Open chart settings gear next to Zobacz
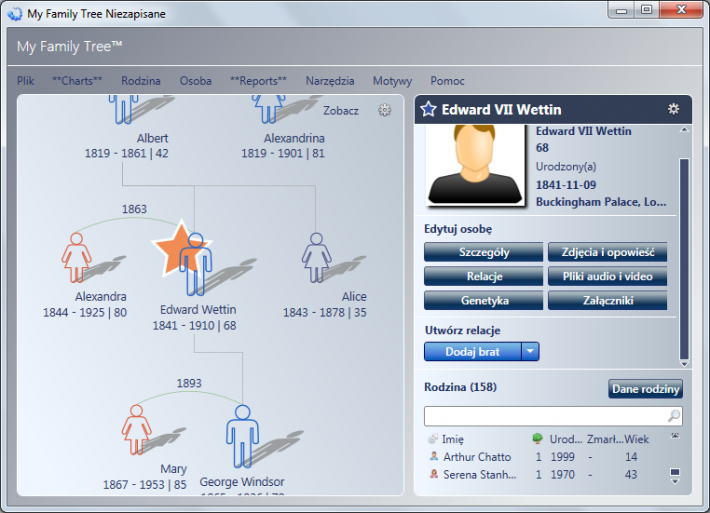Screen dimensions: 710x513 point(384,110)
